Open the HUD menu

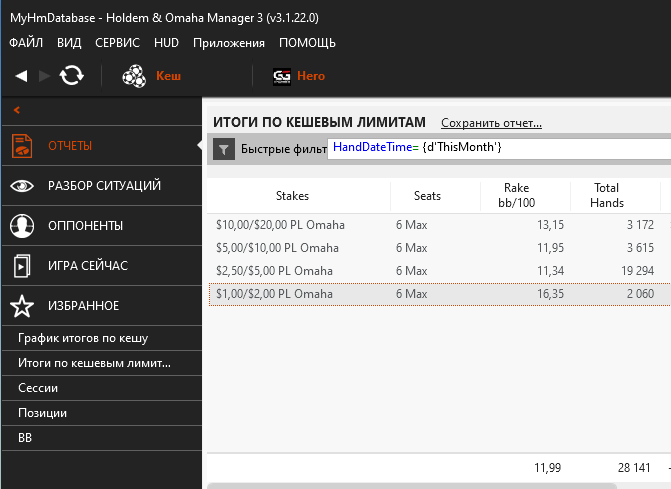pos(166,43)
